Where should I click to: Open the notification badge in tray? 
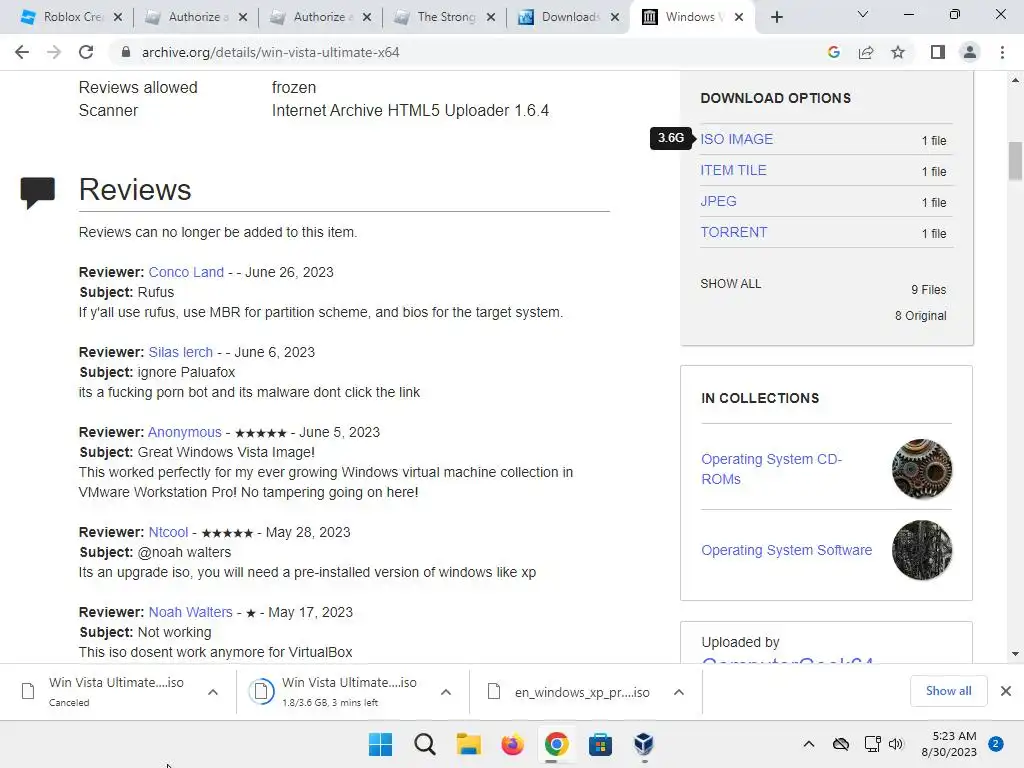point(996,744)
